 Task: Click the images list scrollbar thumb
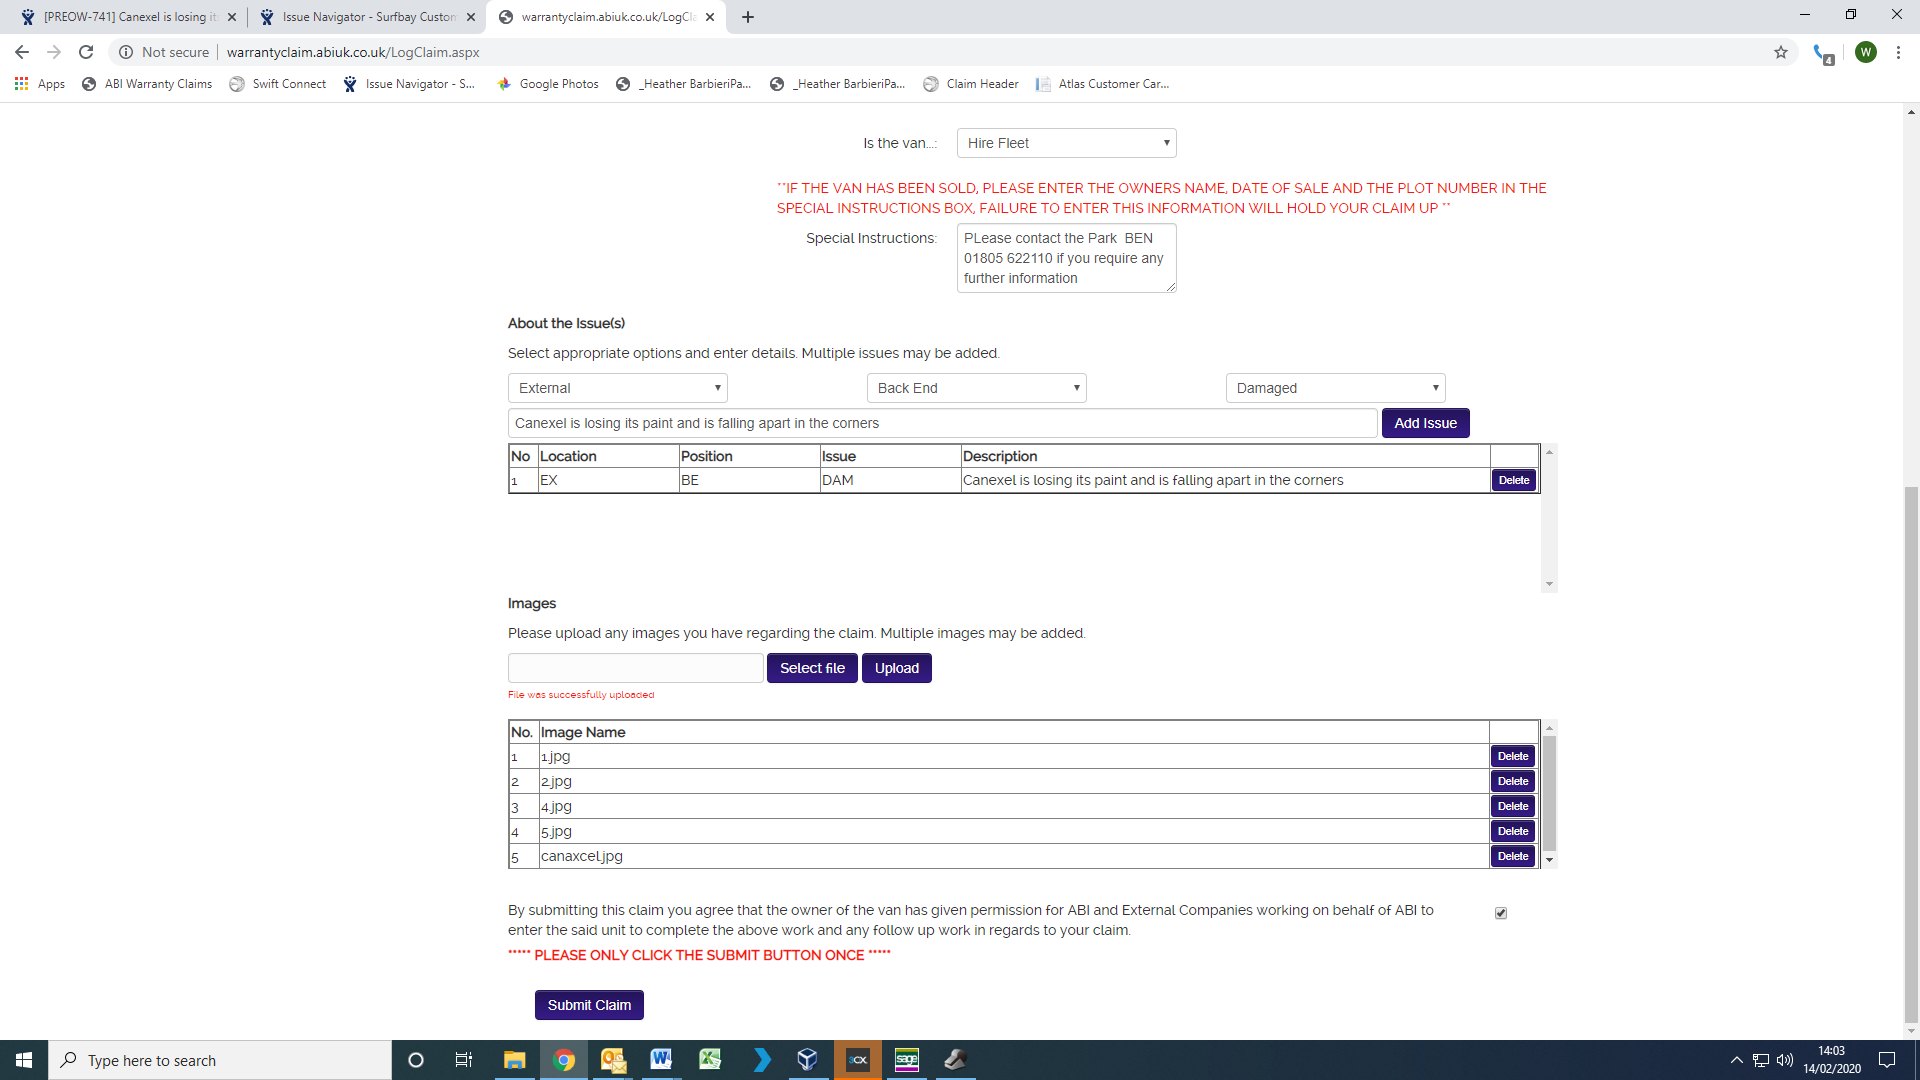(1549, 793)
